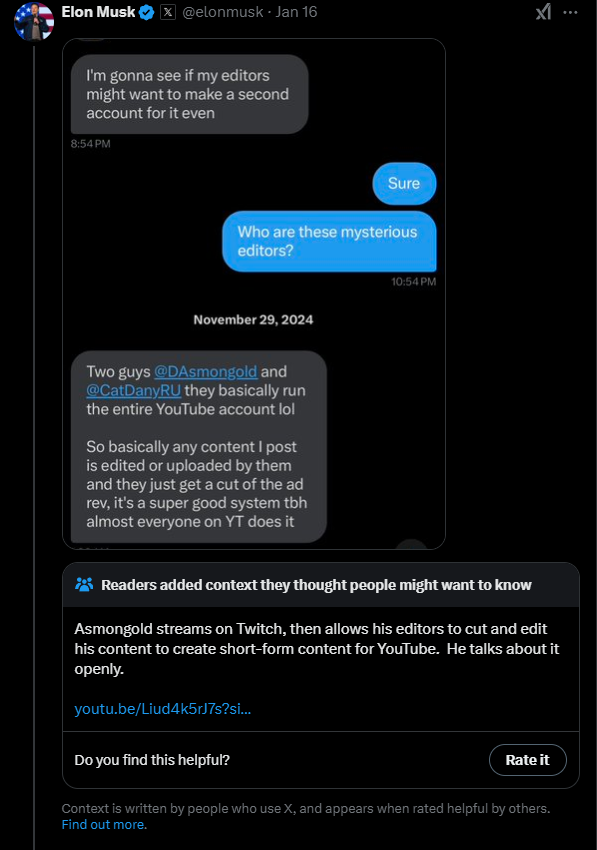The image size is (597, 850).
Task: Enlarge the attached DM screenshot image
Action: [x=253, y=294]
